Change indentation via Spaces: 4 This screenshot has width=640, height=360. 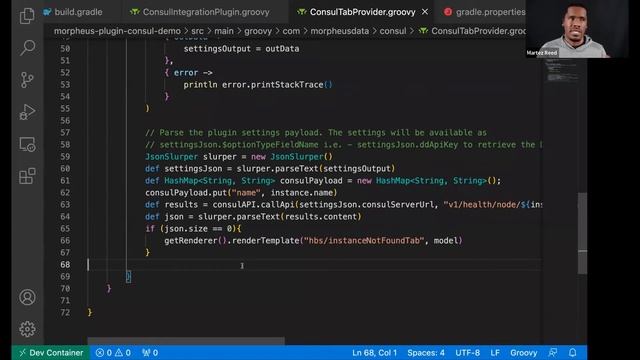[426, 353]
